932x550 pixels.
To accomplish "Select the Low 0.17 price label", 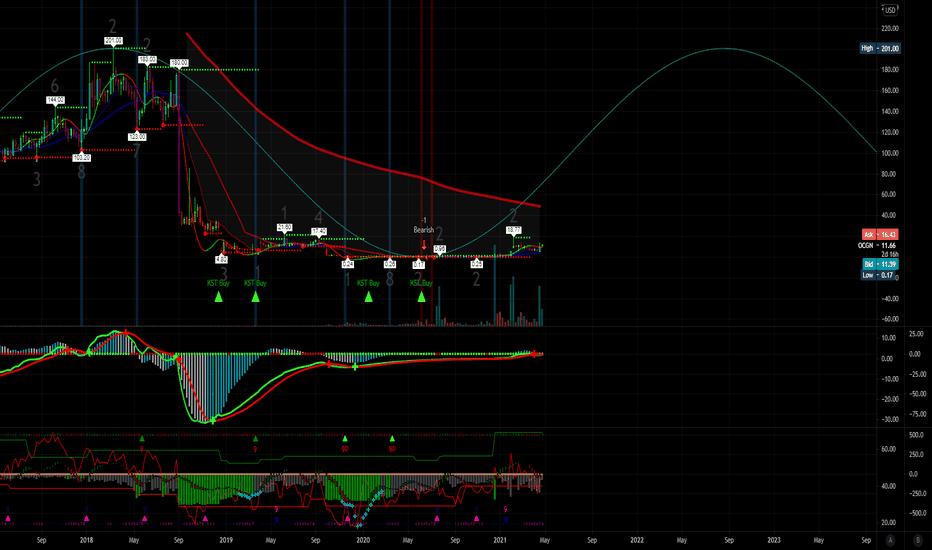I will click(879, 275).
